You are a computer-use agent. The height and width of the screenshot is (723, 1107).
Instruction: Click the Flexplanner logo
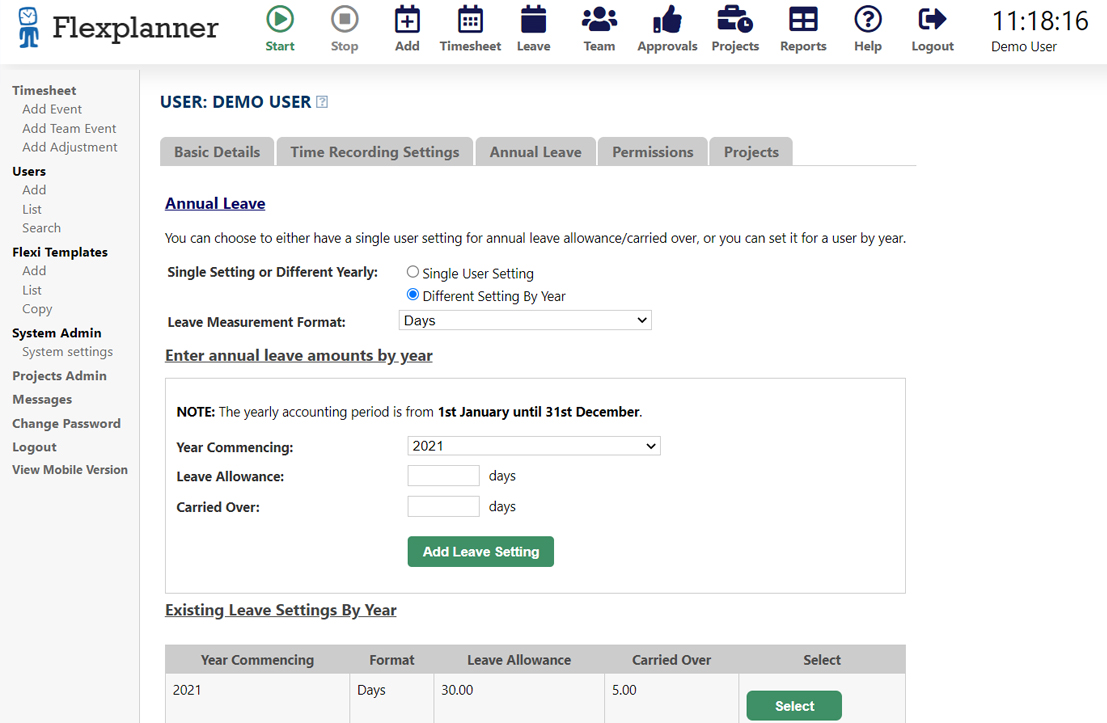coord(118,28)
